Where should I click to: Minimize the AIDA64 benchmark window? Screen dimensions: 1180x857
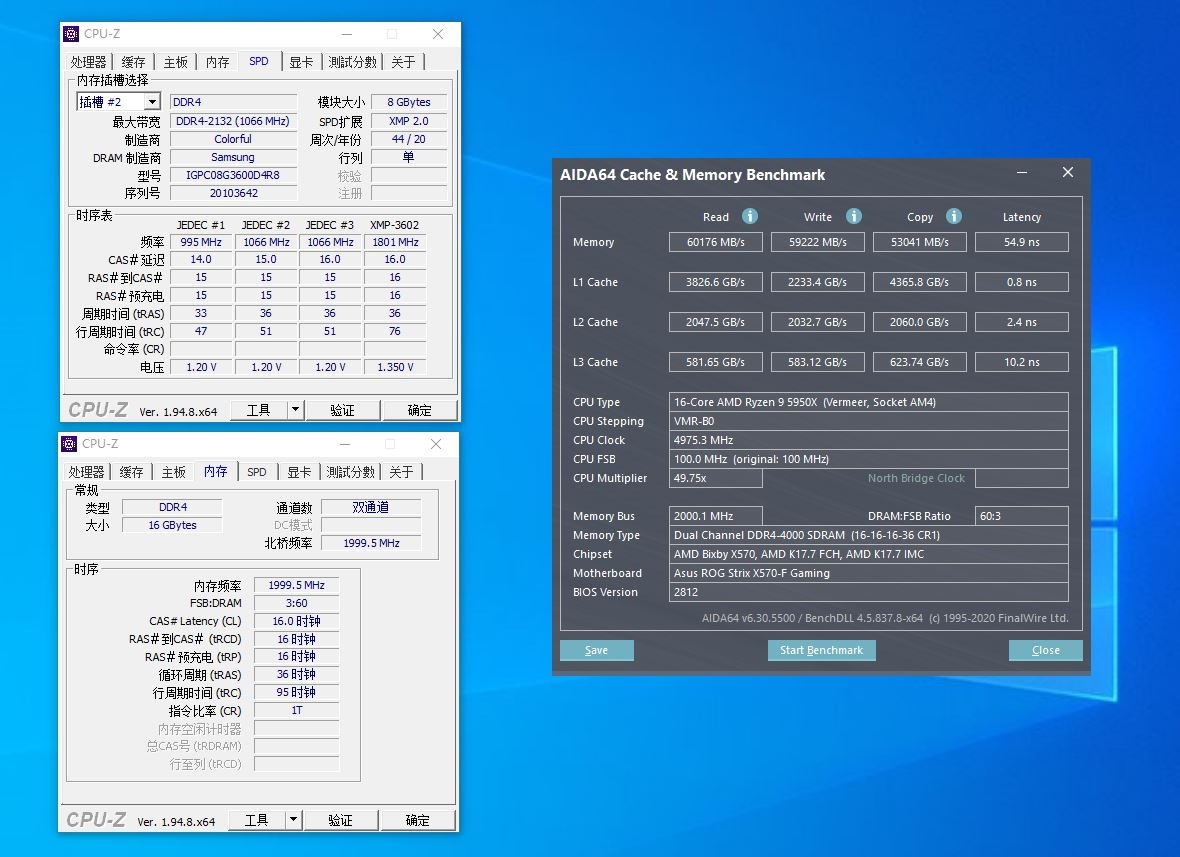(1022, 172)
